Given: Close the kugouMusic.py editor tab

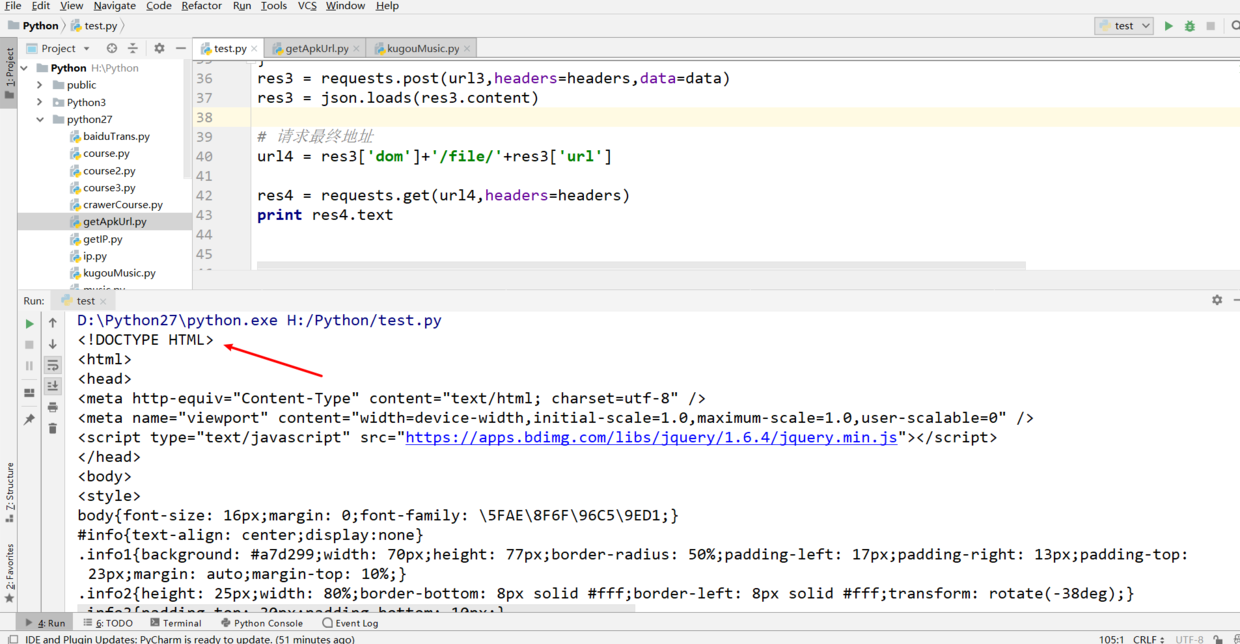Looking at the screenshot, I should (467, 48).
